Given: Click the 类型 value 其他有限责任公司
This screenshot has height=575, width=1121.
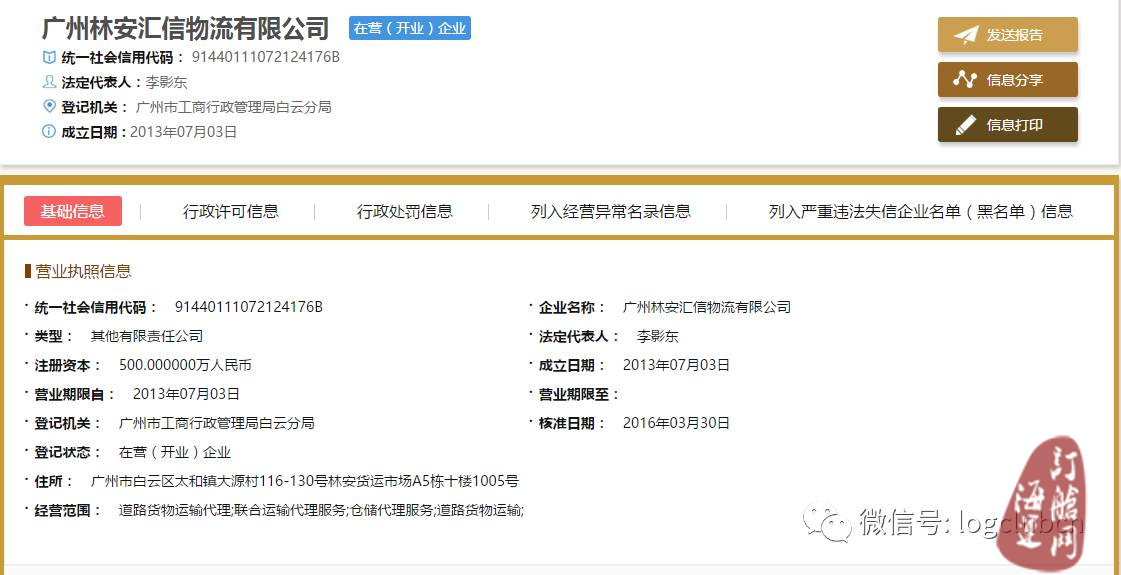Looking at the screenshot, I should [x=147, y=336].
